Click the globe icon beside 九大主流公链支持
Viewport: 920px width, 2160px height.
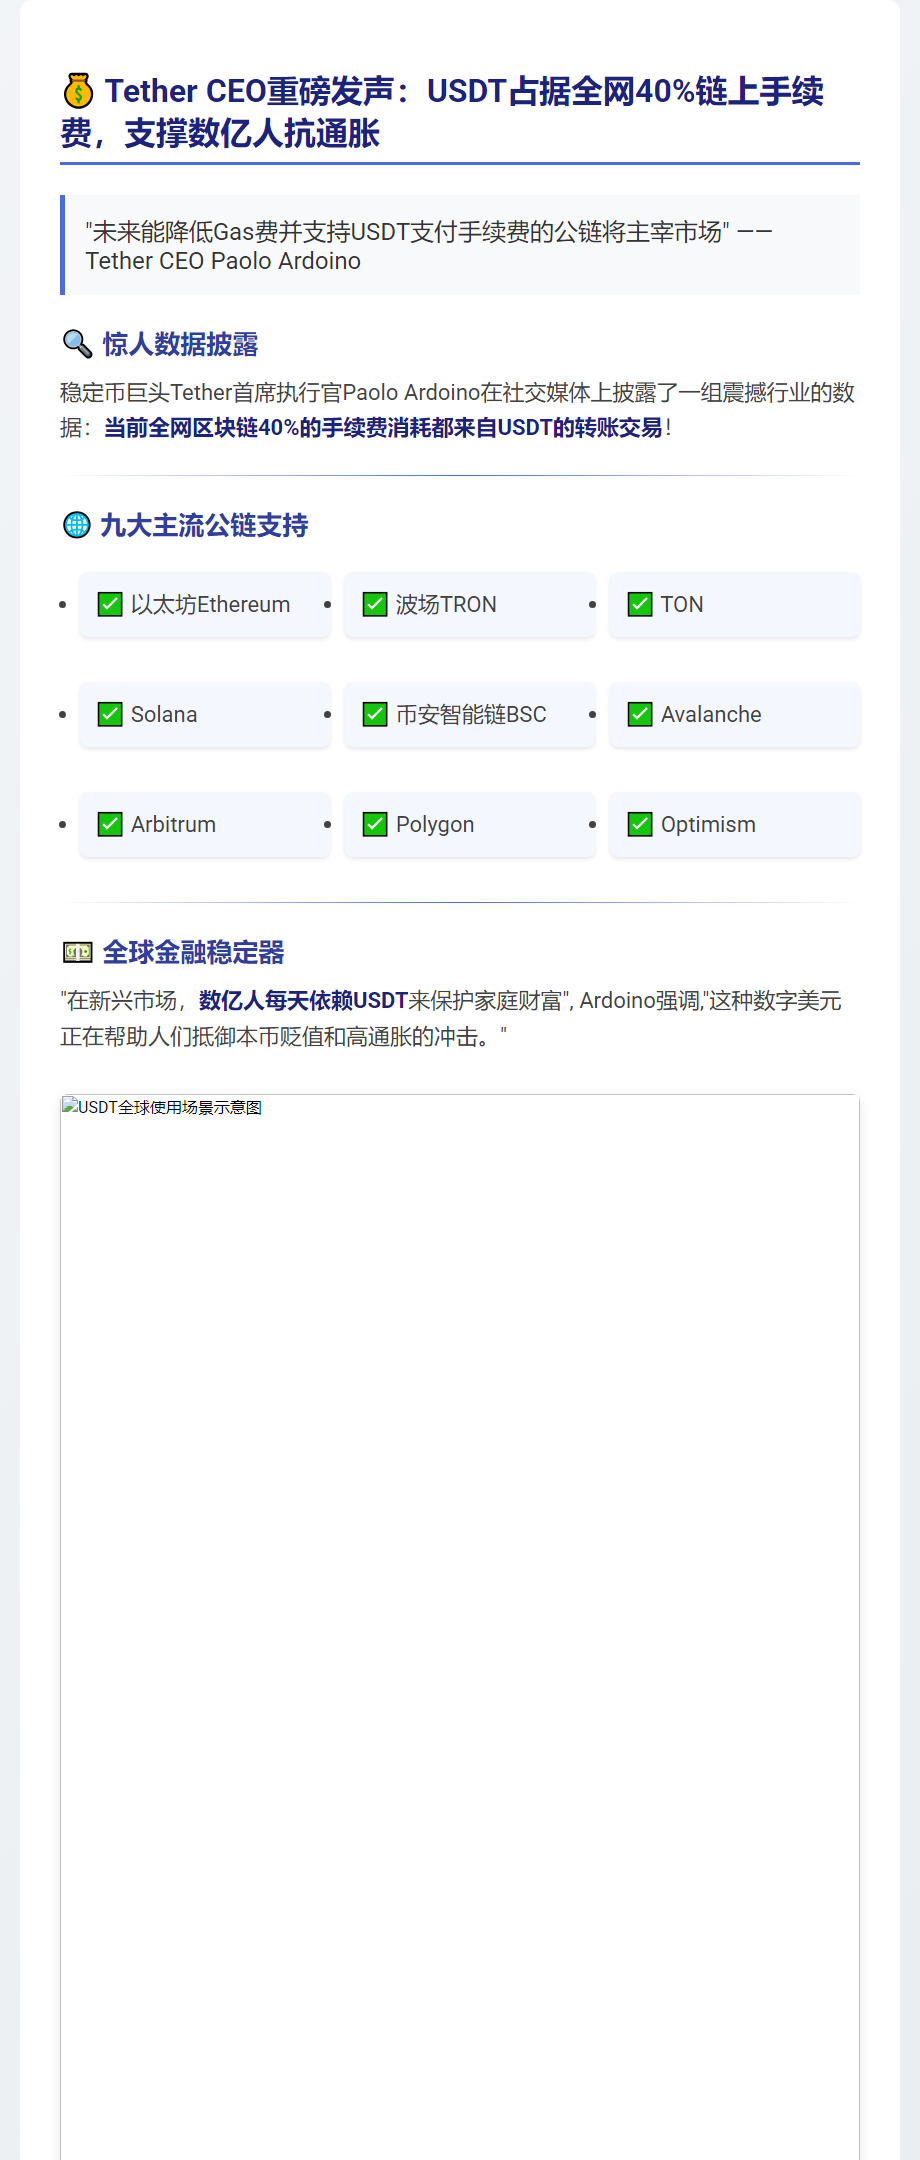tap(76, 525)
